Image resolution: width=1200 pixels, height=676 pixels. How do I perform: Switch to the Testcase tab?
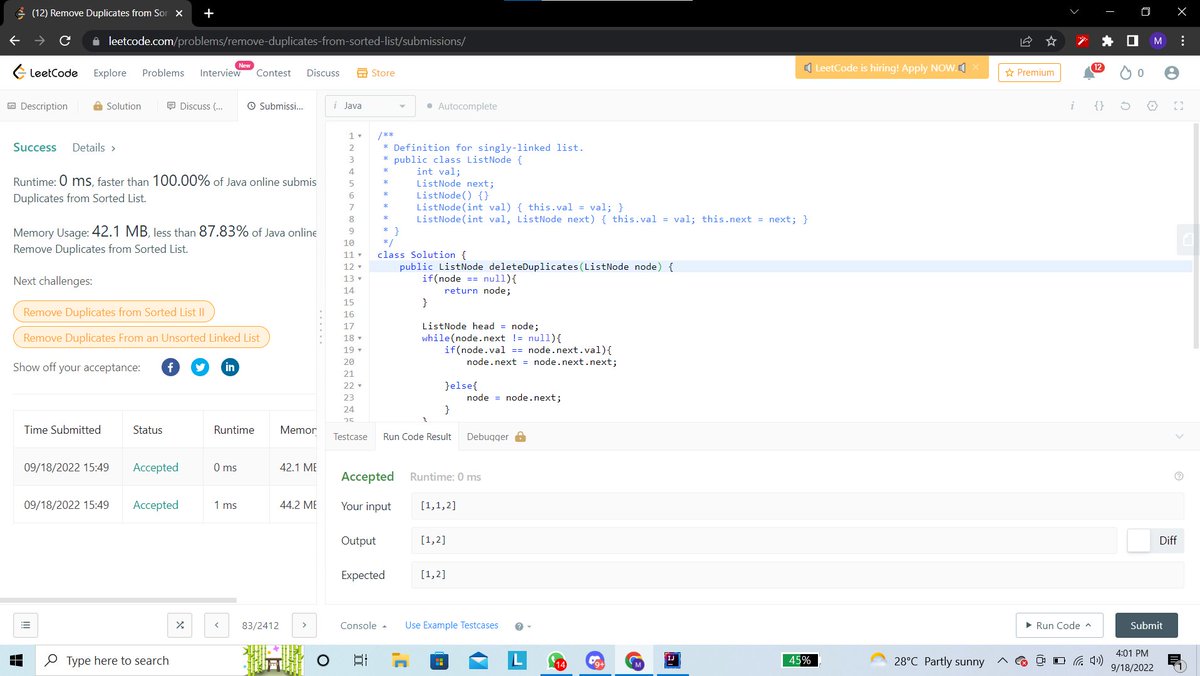pyautogui.click(x=350, y=437)
